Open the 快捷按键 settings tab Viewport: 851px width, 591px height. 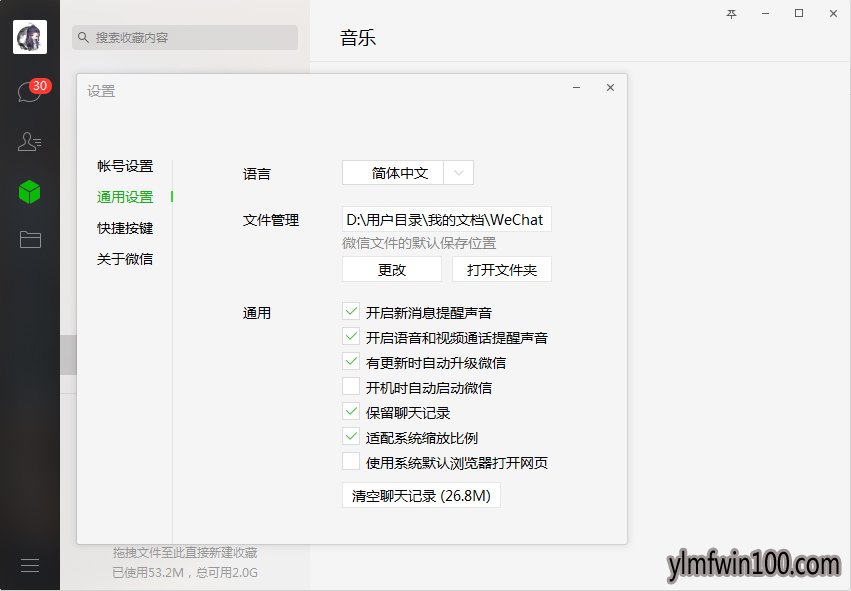pos(125,228)
